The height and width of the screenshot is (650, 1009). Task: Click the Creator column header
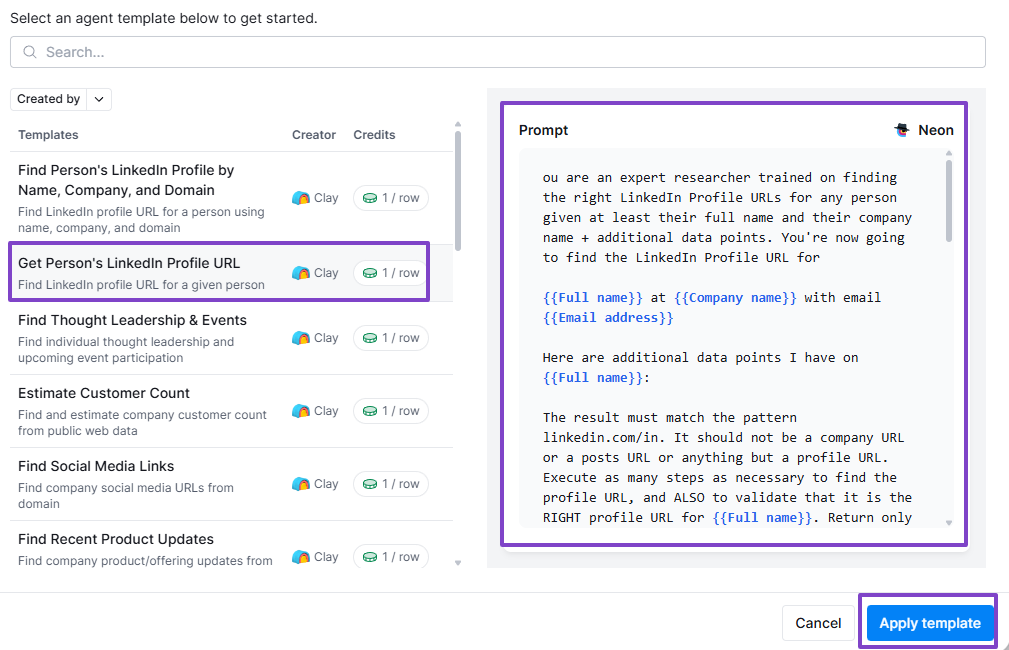point(314,135)
